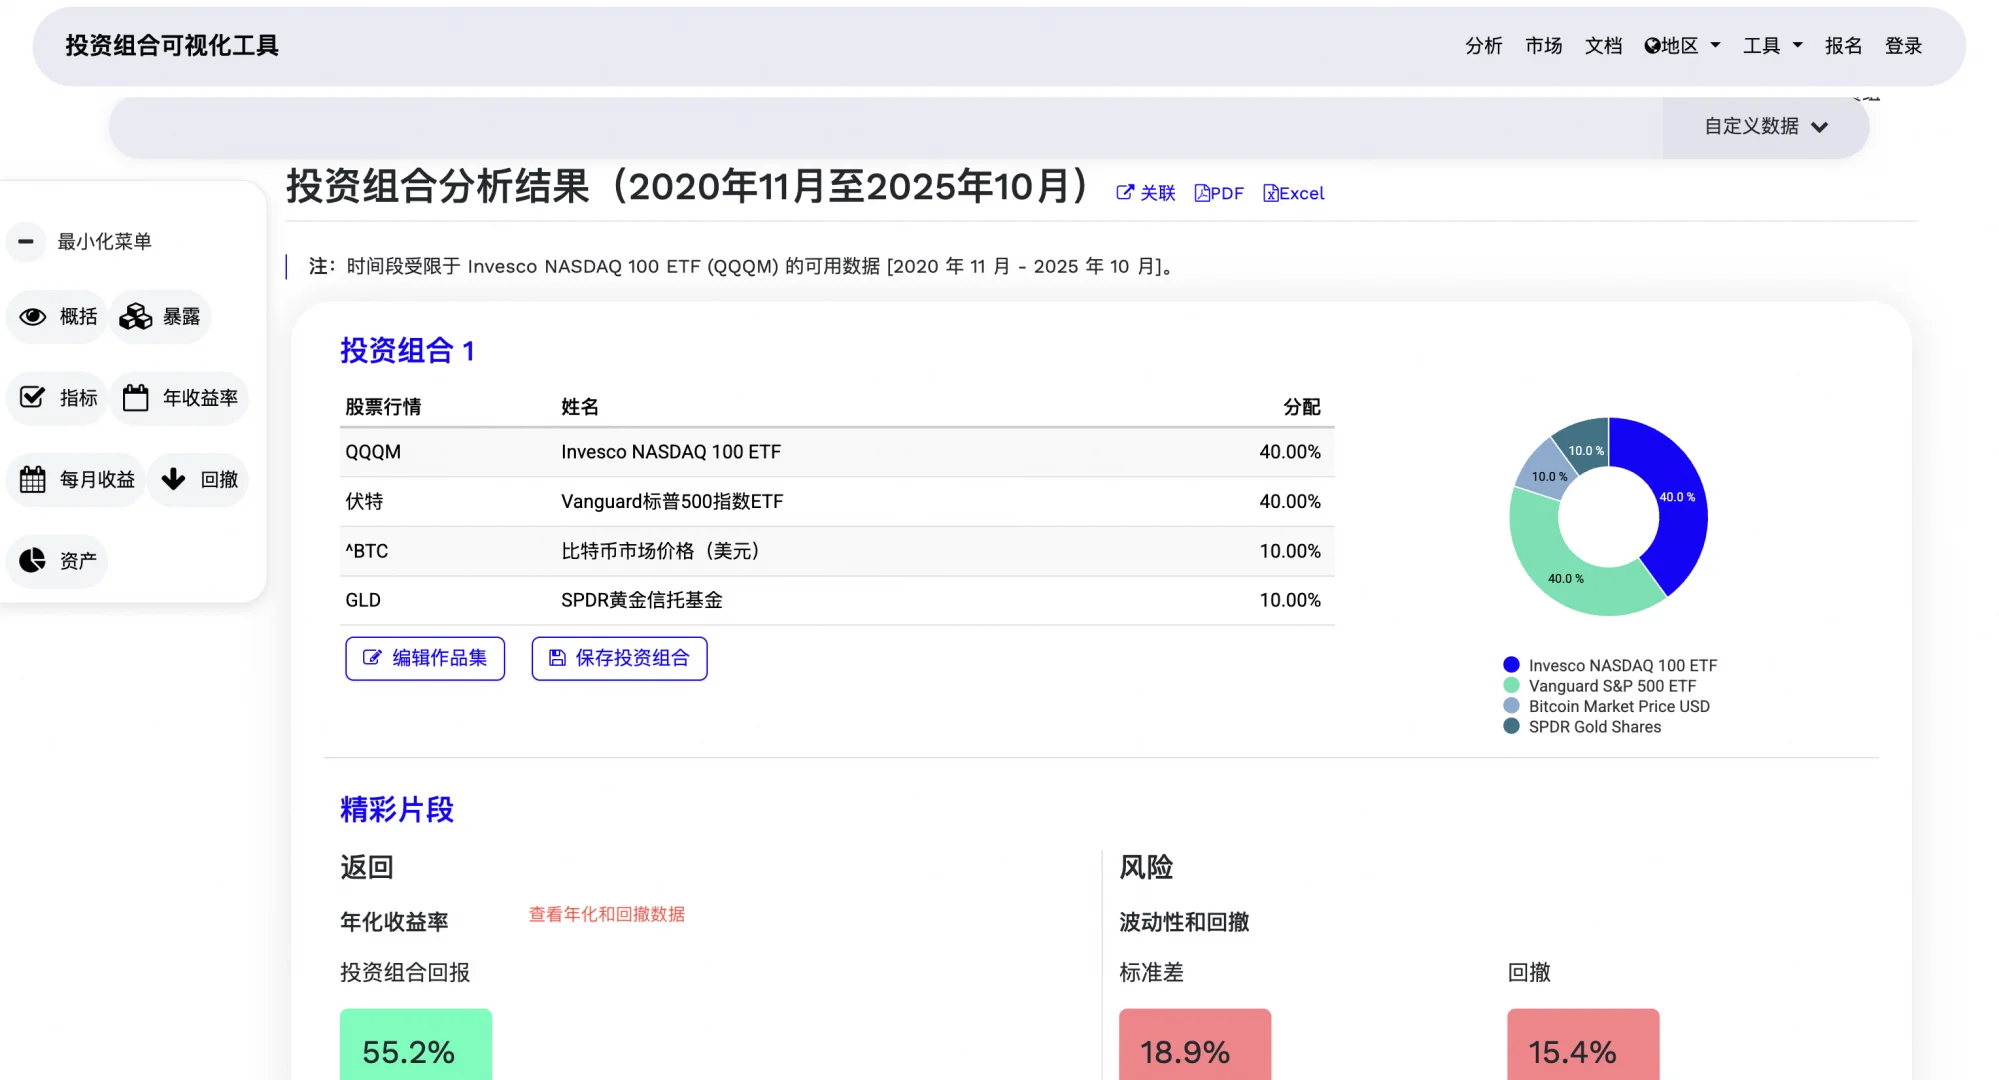Click the Excel export icon
Viewport: 1999px width, 1080px height.
1293,192
